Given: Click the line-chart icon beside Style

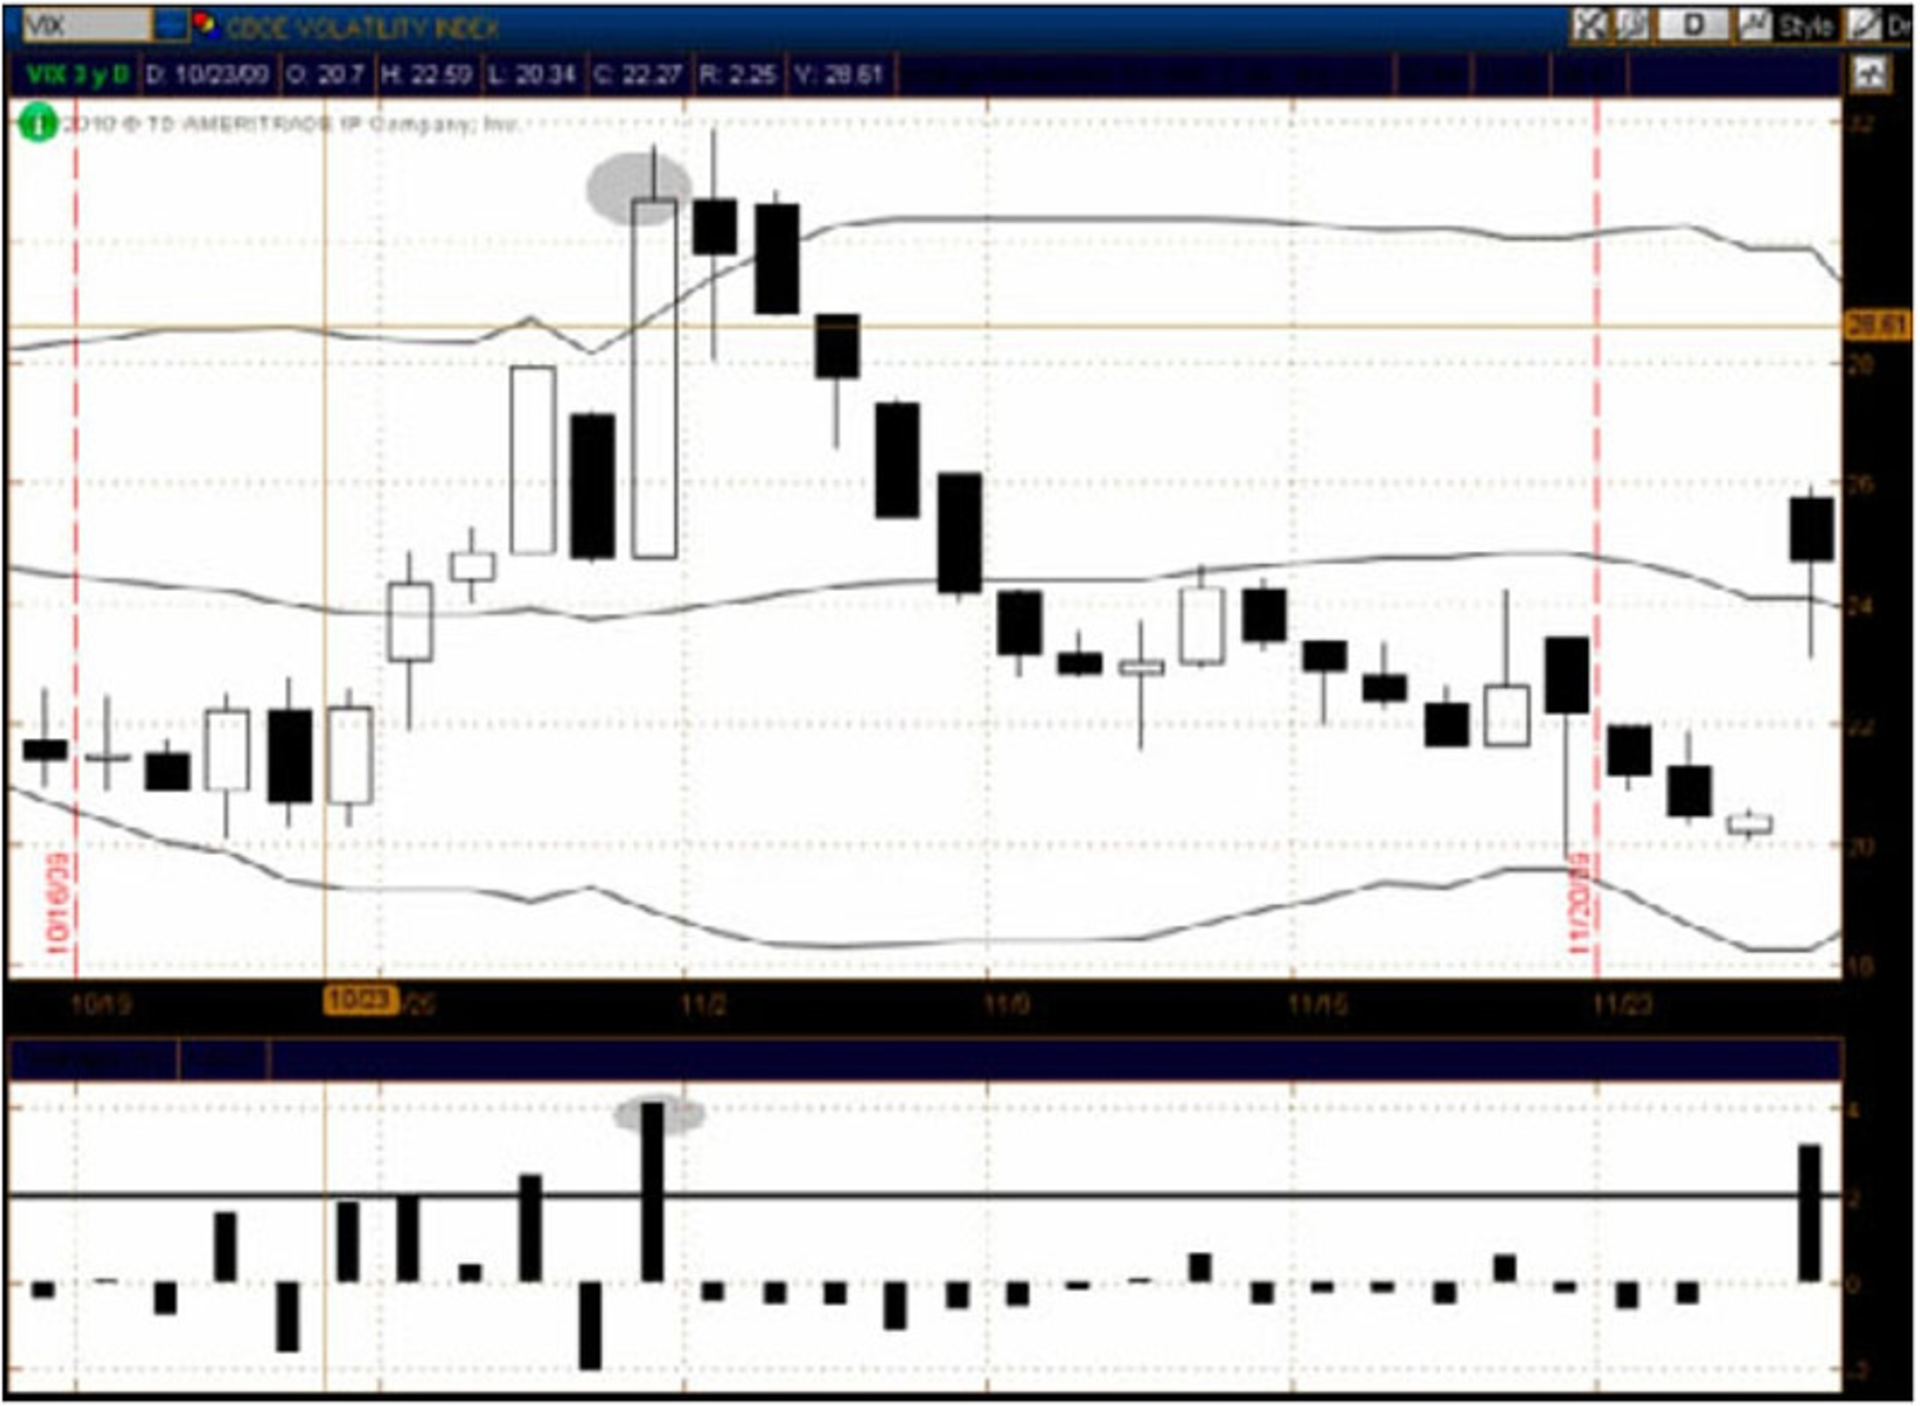Looking at the screenshot, I should click(x=1754, y=25).
